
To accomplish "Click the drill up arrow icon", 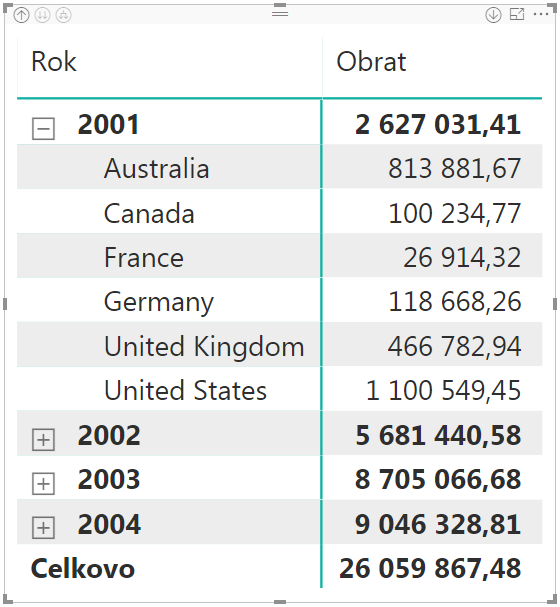I will pos(21,15).
